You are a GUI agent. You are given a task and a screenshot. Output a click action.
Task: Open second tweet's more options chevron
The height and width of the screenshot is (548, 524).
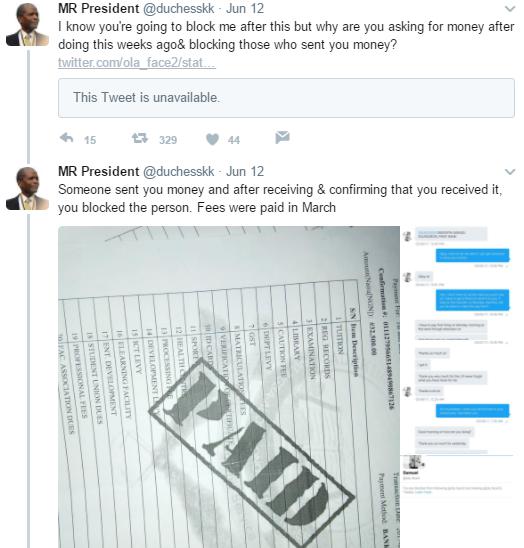[510, 172]
